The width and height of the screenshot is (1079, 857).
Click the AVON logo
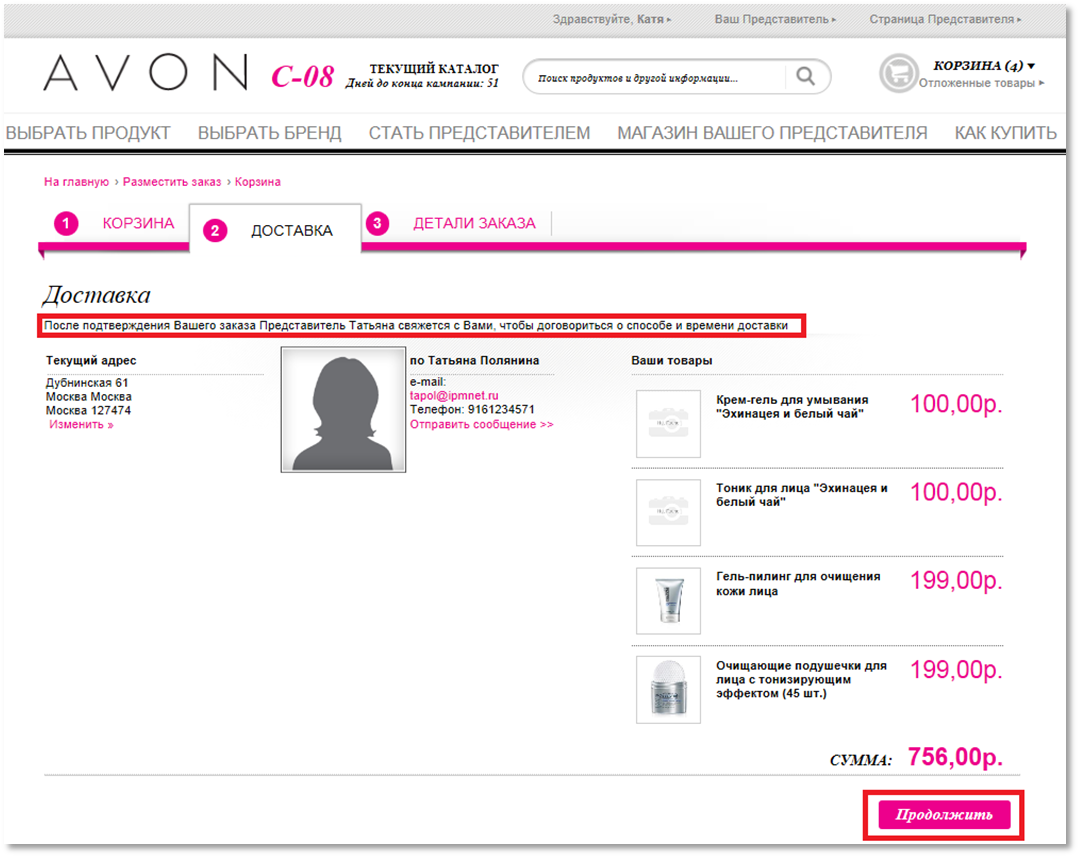[x=146, y=72]
